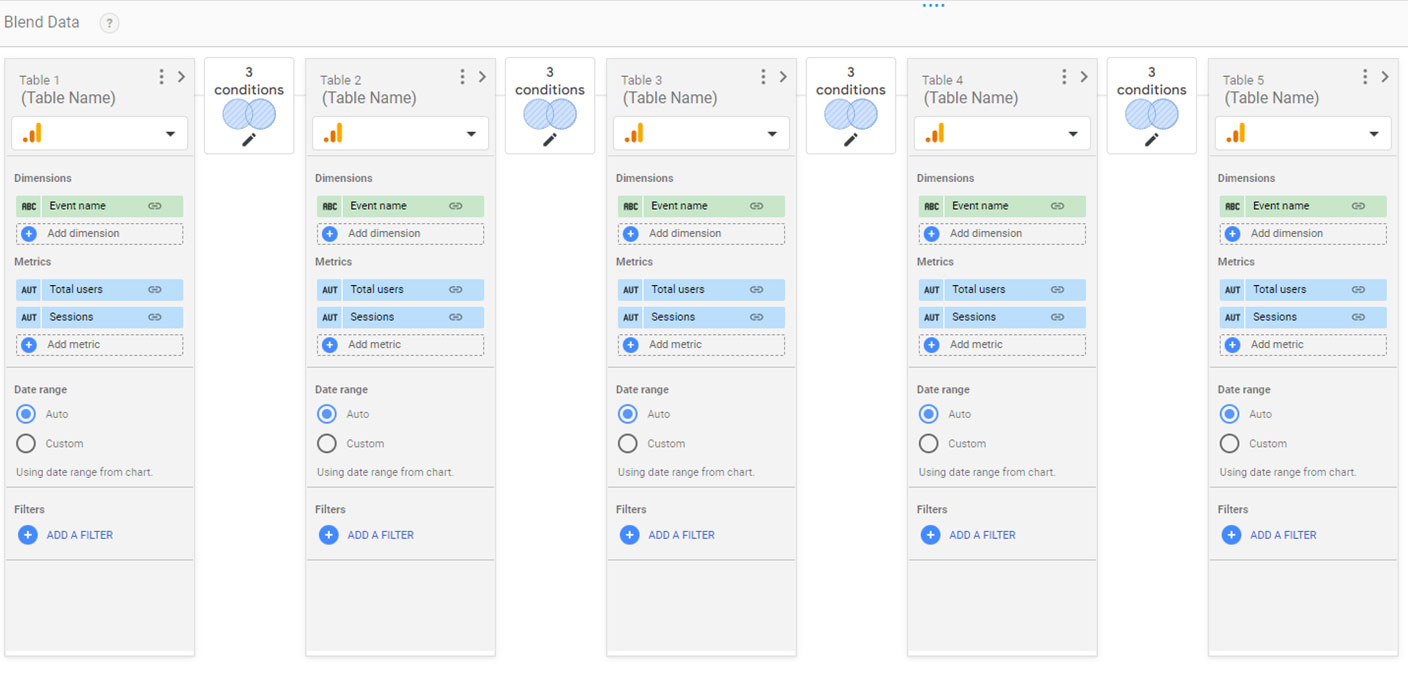Click link icon on Table 4 Sessions metric

point(1057,317)
